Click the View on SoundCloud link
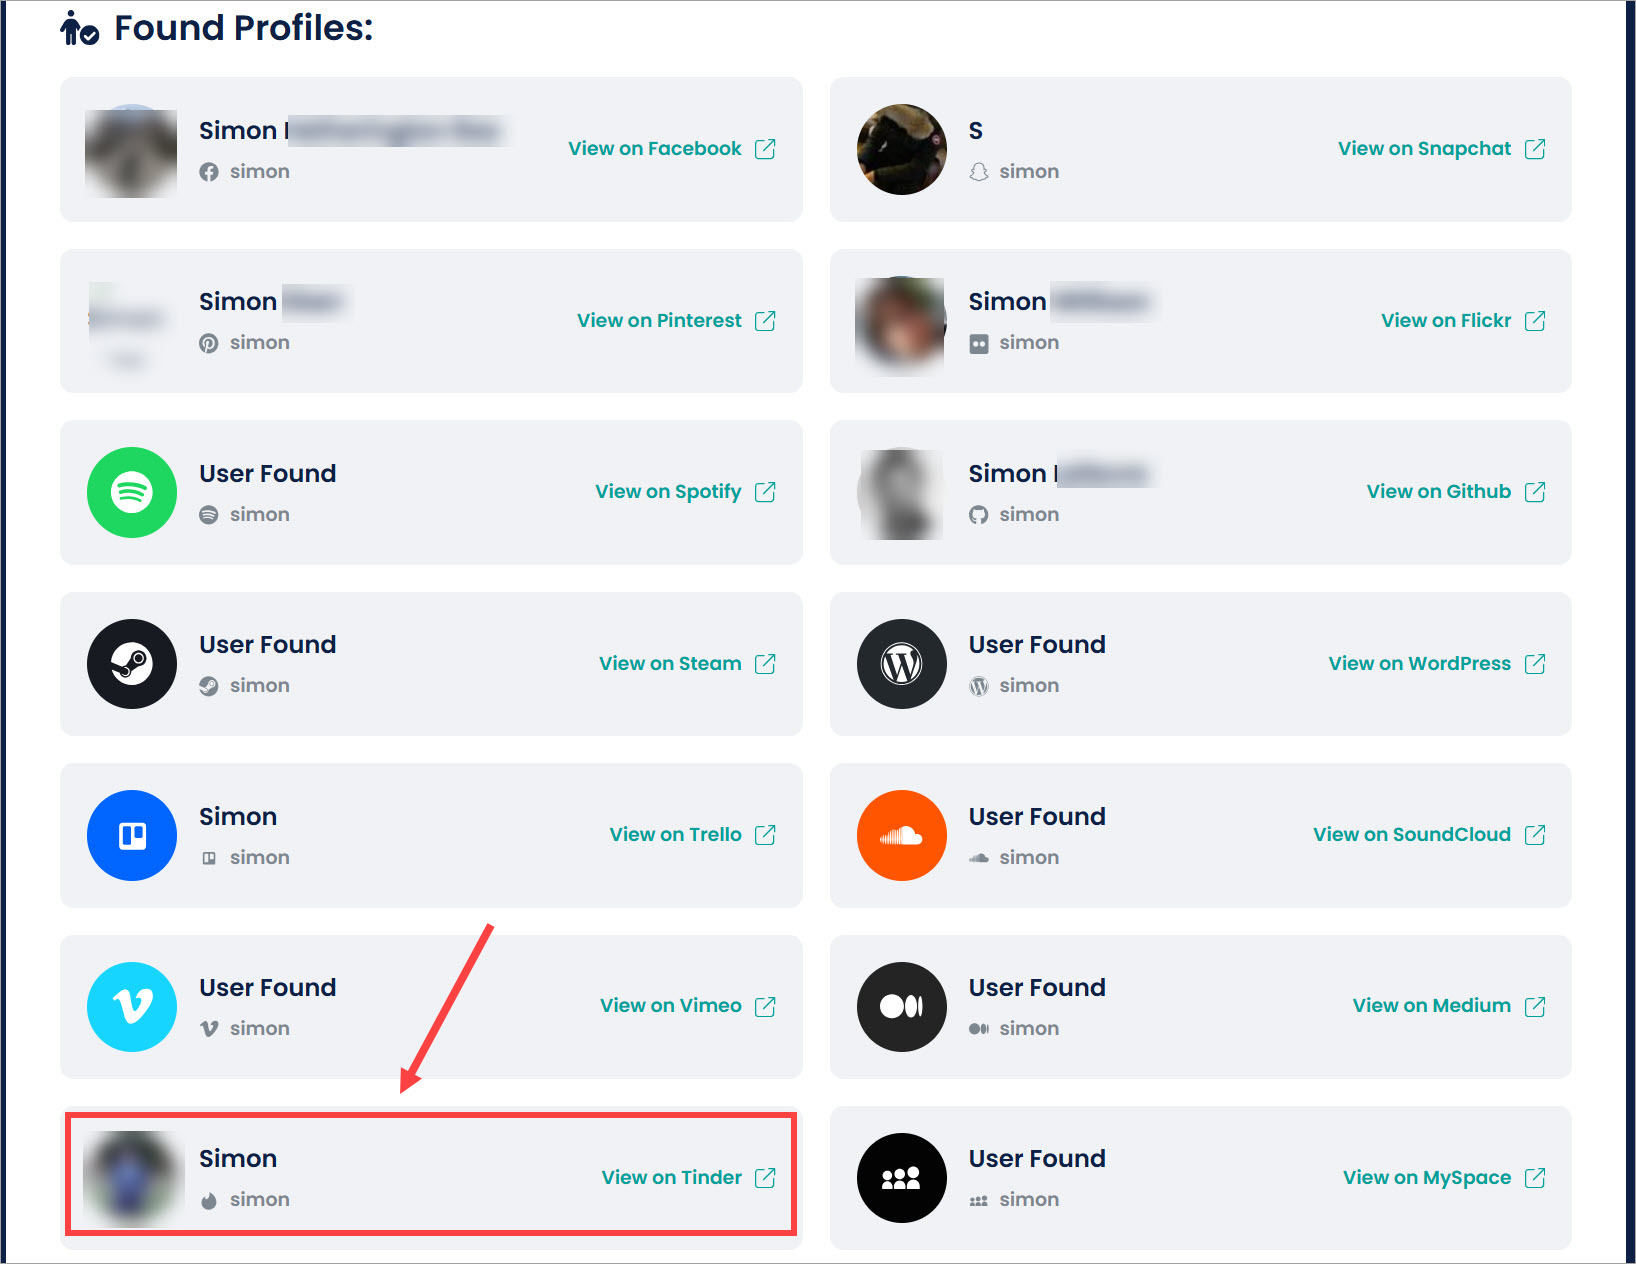 click(1411, 835)
